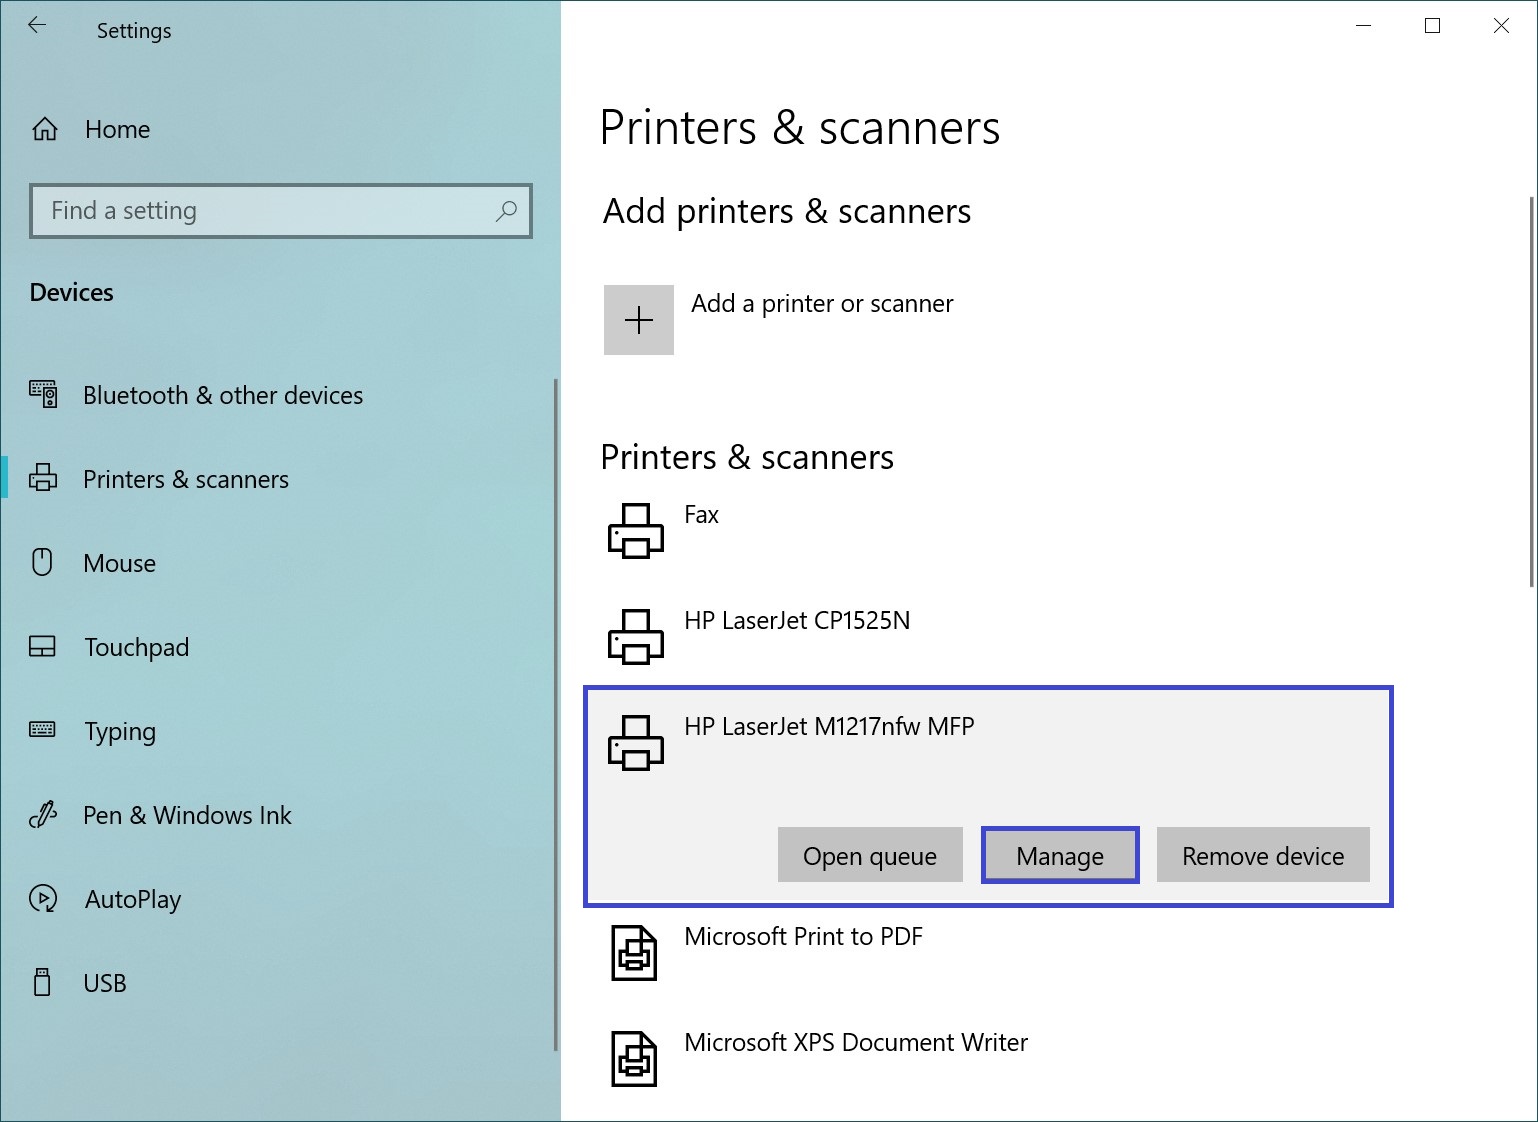Focus the Find a setting search box
Viewport: 1538px width, 1122px height.
281,211
